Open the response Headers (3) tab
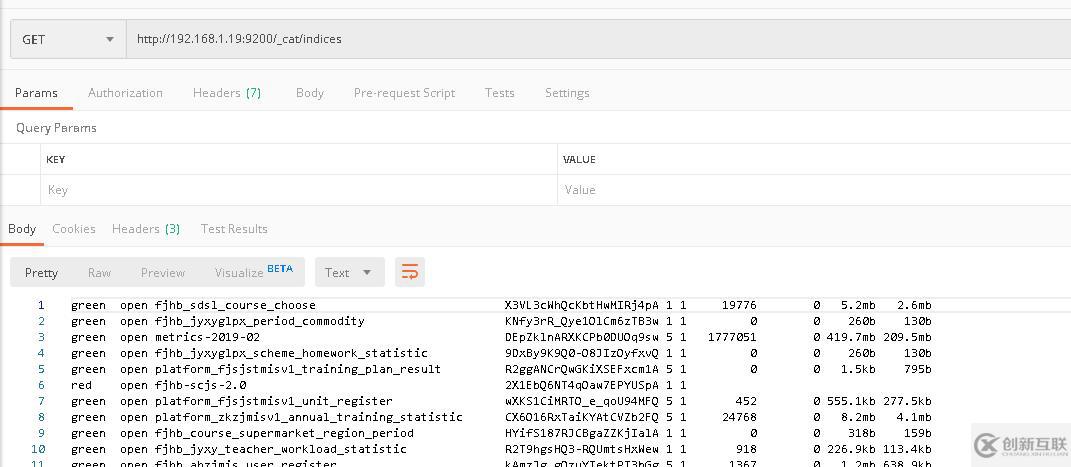The height and width of the screenshot is (467, 1071). [146, 229]
